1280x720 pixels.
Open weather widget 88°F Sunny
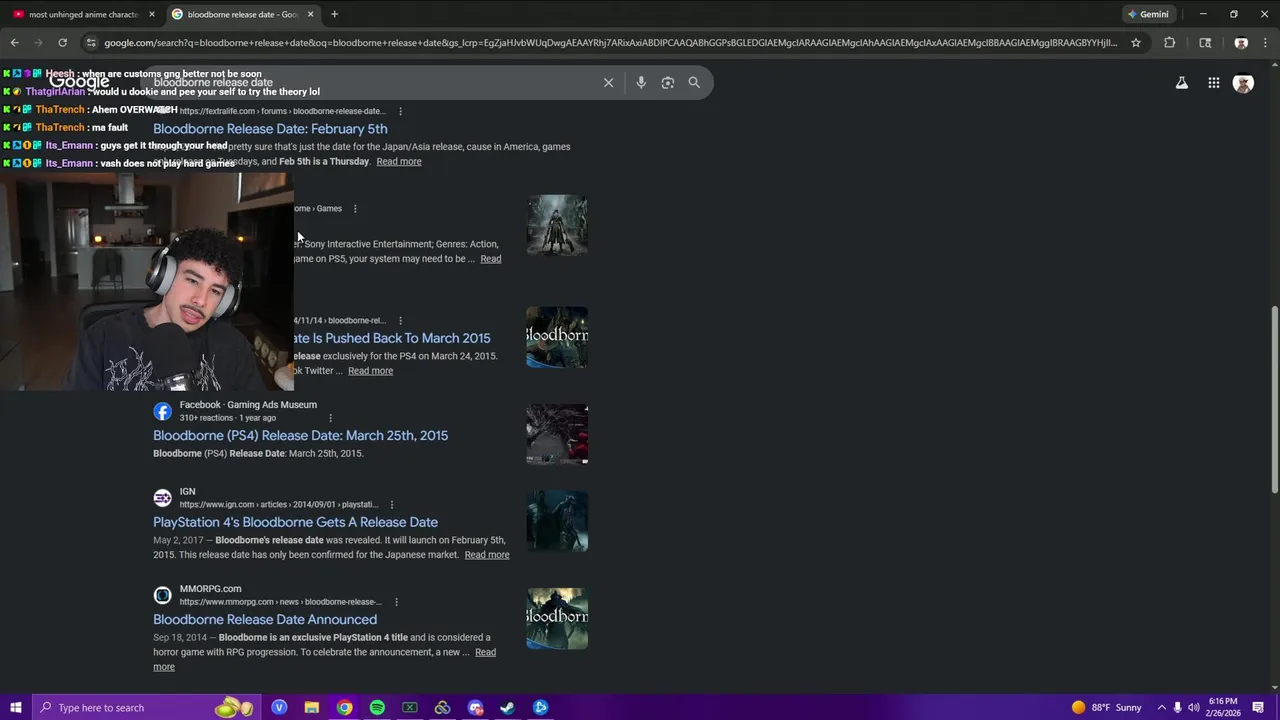(1106, 708)
